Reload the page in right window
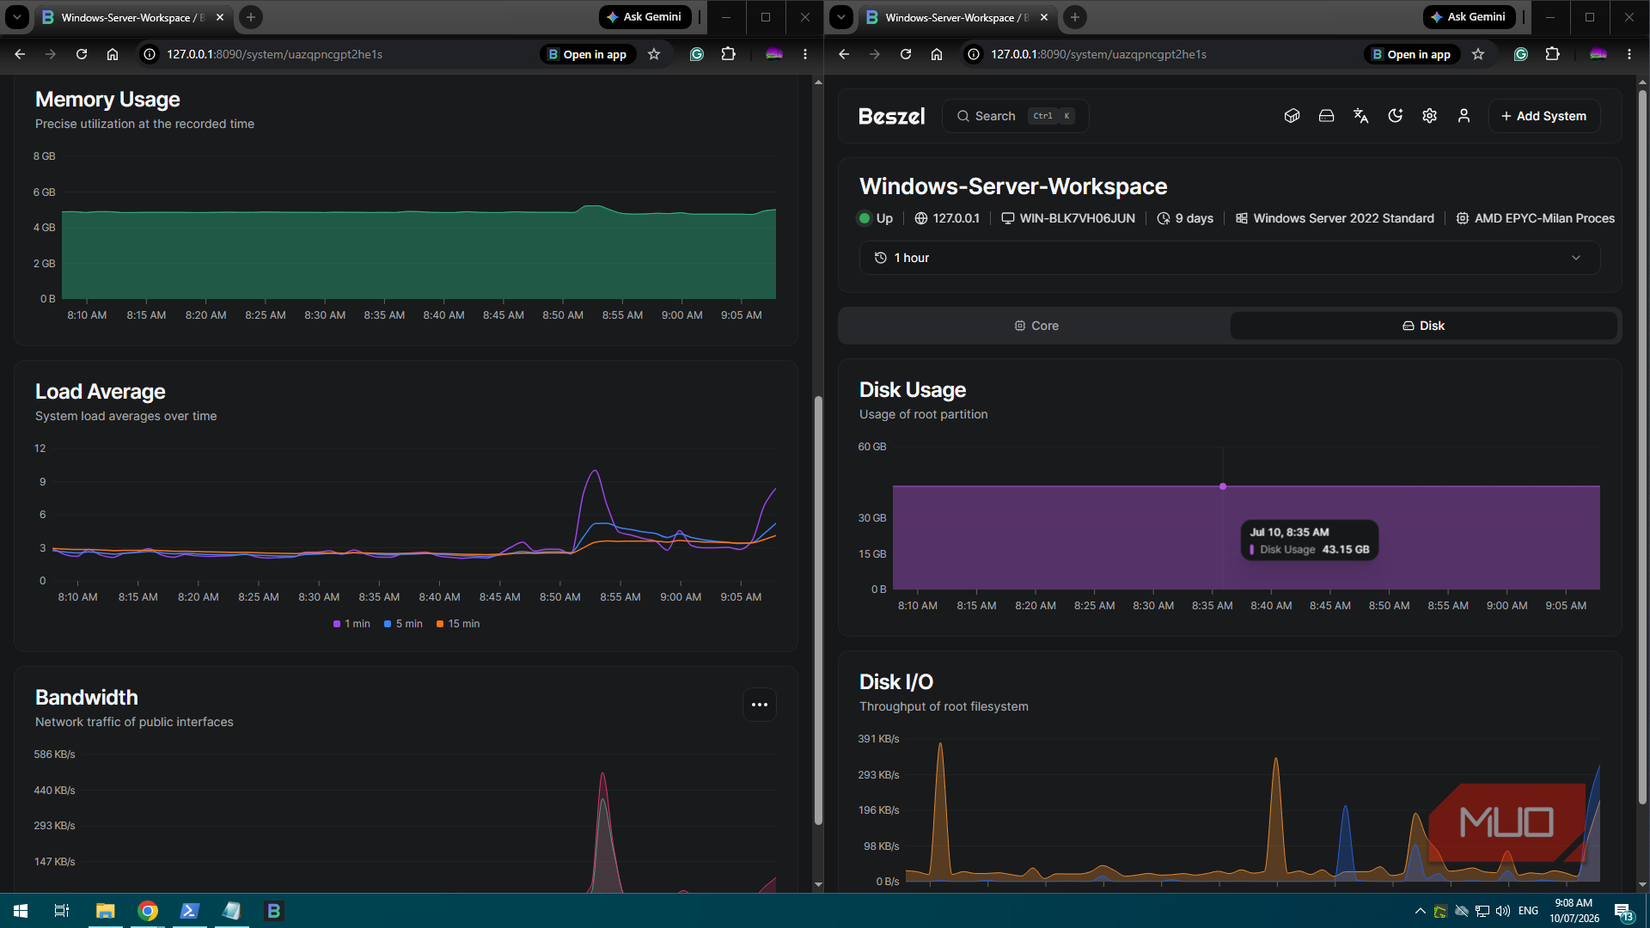The height and width of the screenshot is (928, 1650). click(x=906, y=54)
